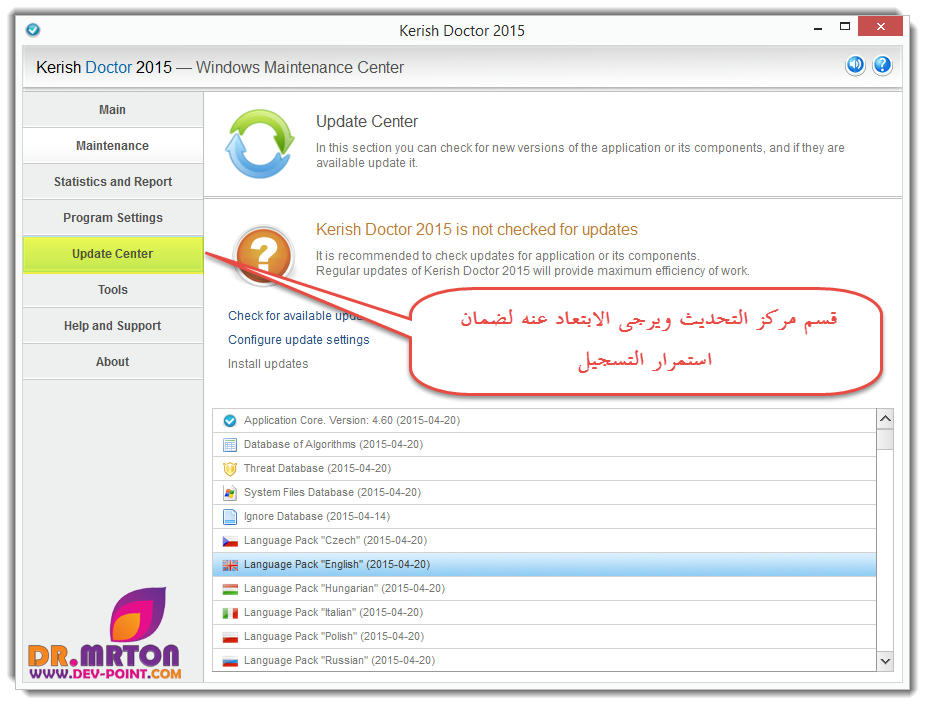Click Threat Database shield icon
925x705 pixels.
[x=230, y=469]
